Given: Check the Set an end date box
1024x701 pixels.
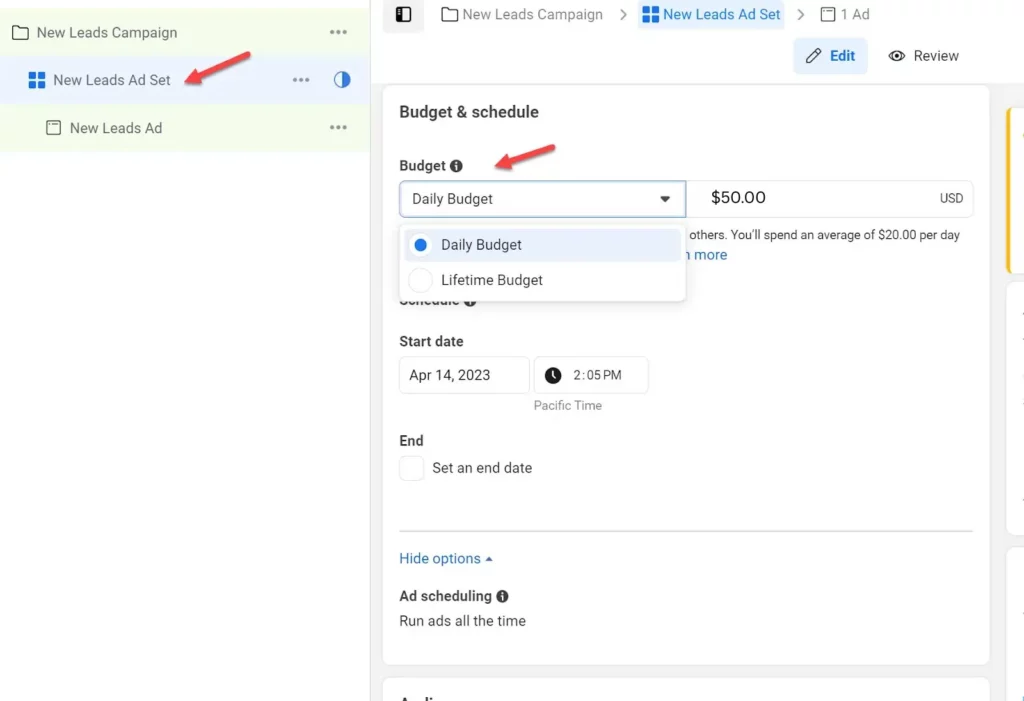Looking at the screenshot, I should pos(412,468).
